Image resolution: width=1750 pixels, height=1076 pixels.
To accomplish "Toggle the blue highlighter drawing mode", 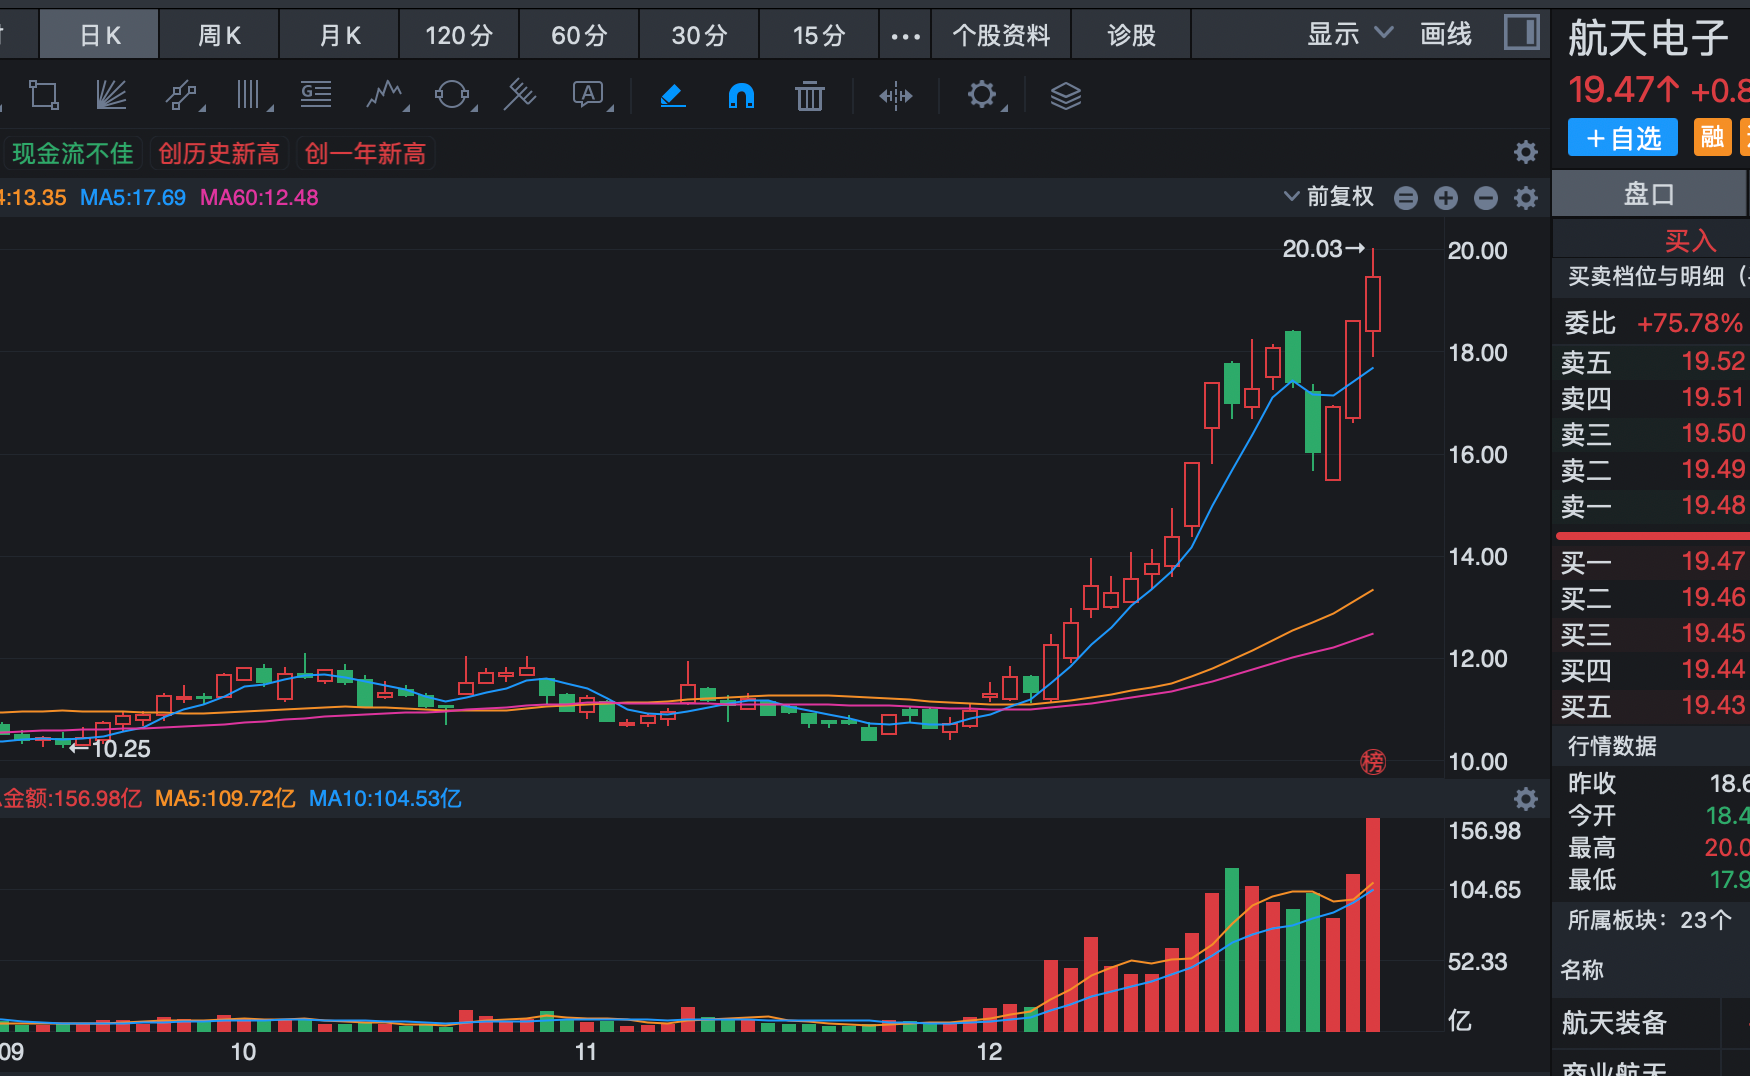I will coord(673,96).
